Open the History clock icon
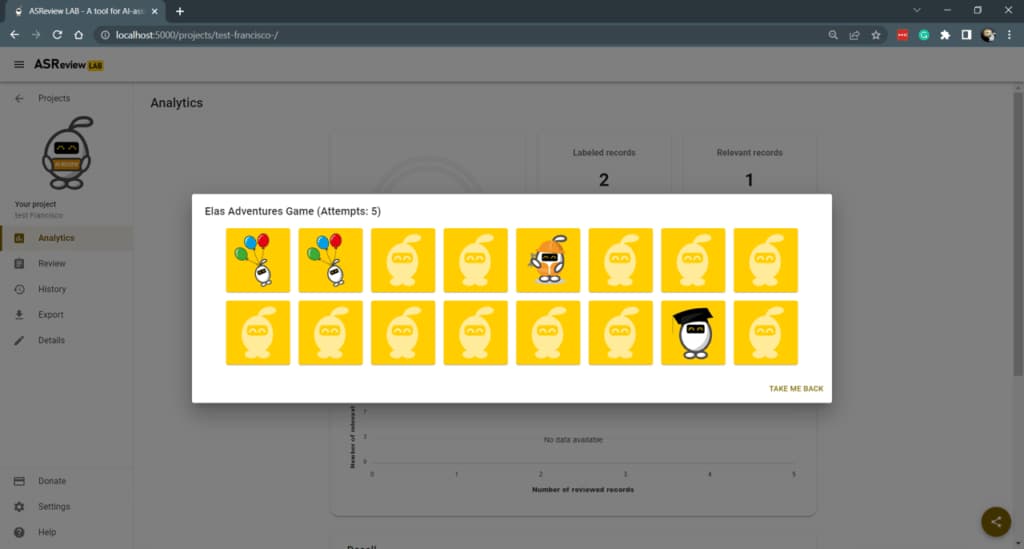The image size is (1024, 549). click(x=19, y=289)
